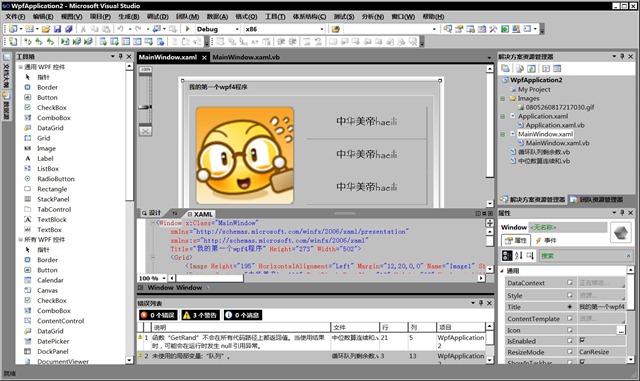Click the green Start Debugging arrow
This screenshot has width=640, height=381.
(187, 29)
